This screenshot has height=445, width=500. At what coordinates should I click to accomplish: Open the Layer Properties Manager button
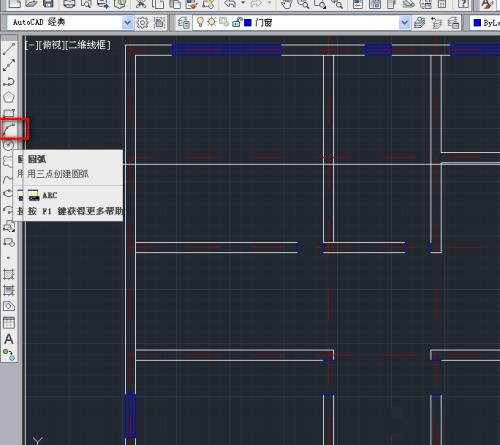pos(183,23)
